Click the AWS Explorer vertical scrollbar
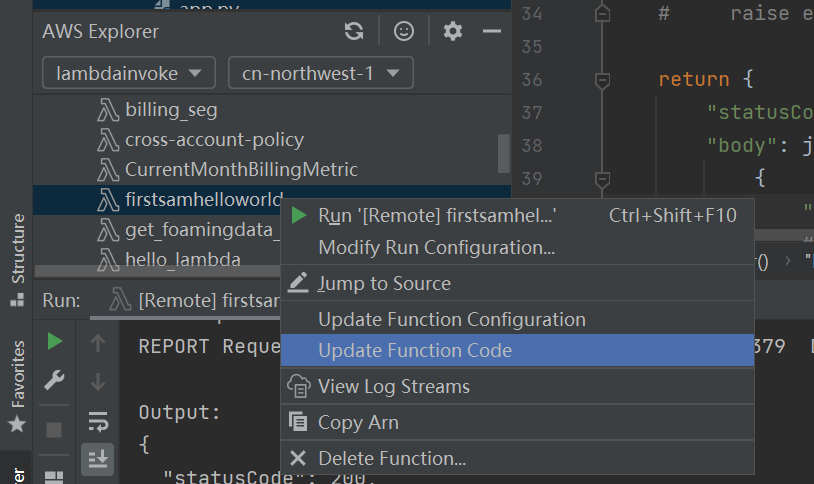This screenshot has height=484, width=814. coord(504,153)
